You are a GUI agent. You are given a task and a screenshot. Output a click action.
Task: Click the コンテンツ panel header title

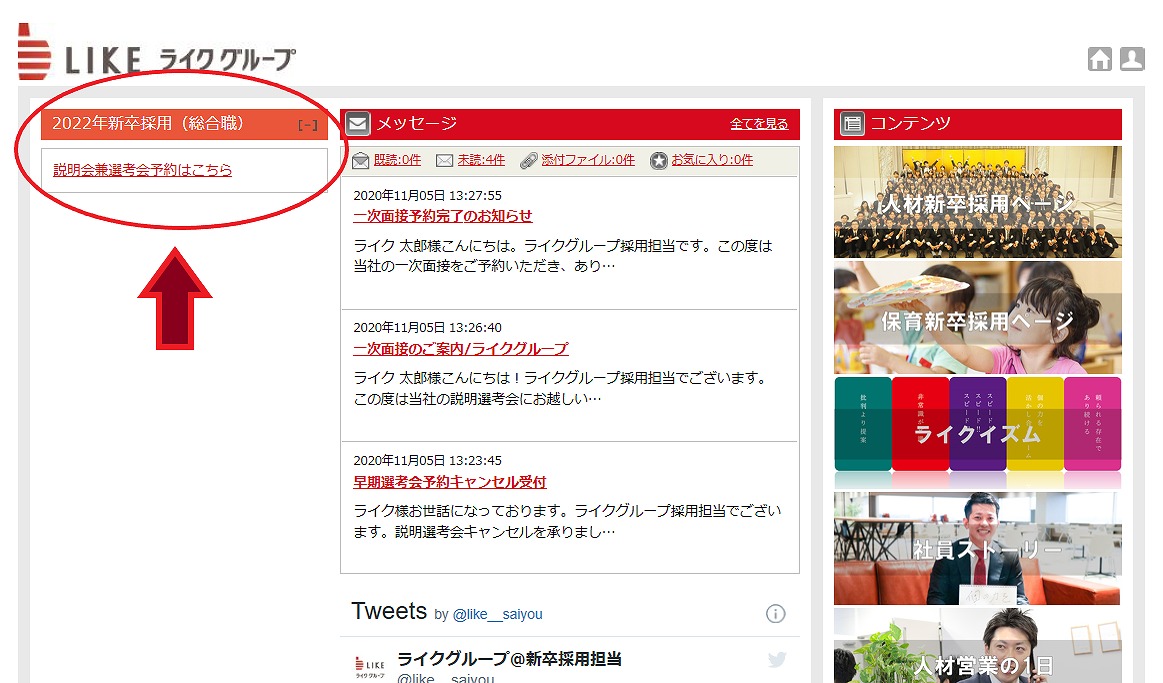910,123
